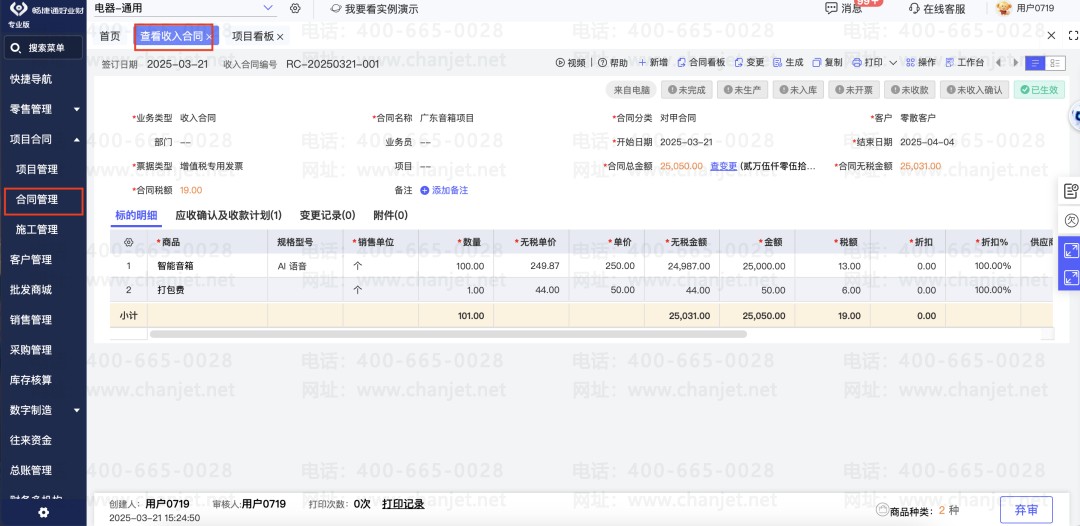1080x526 pixels.
Task: Click the 变更 change button
Action: pos(749,63)
